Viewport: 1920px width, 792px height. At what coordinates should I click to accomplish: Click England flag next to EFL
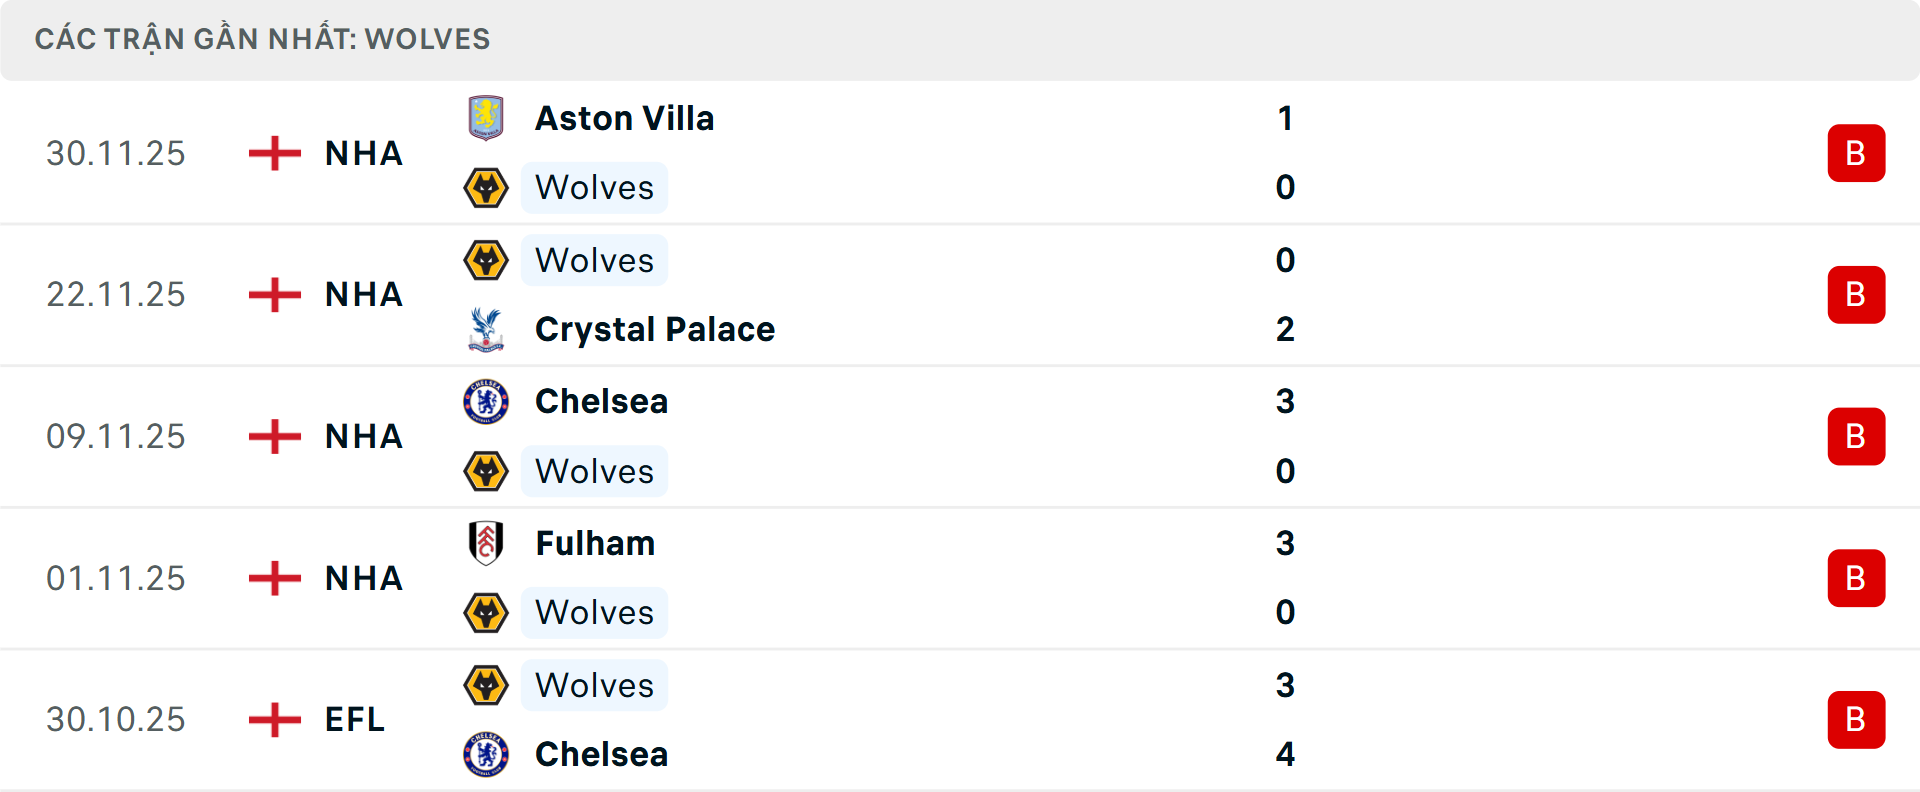[x=274, y=719]
